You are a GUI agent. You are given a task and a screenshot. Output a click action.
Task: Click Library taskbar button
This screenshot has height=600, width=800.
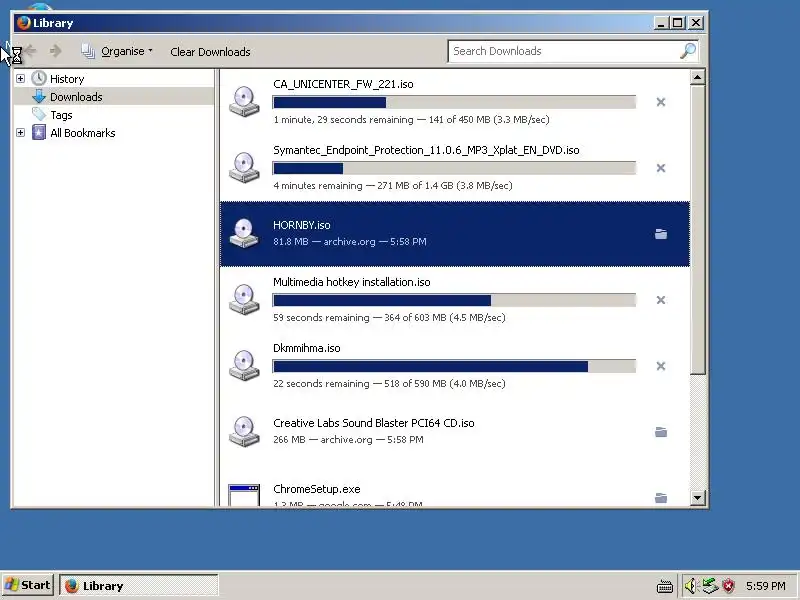coord(139,585)
